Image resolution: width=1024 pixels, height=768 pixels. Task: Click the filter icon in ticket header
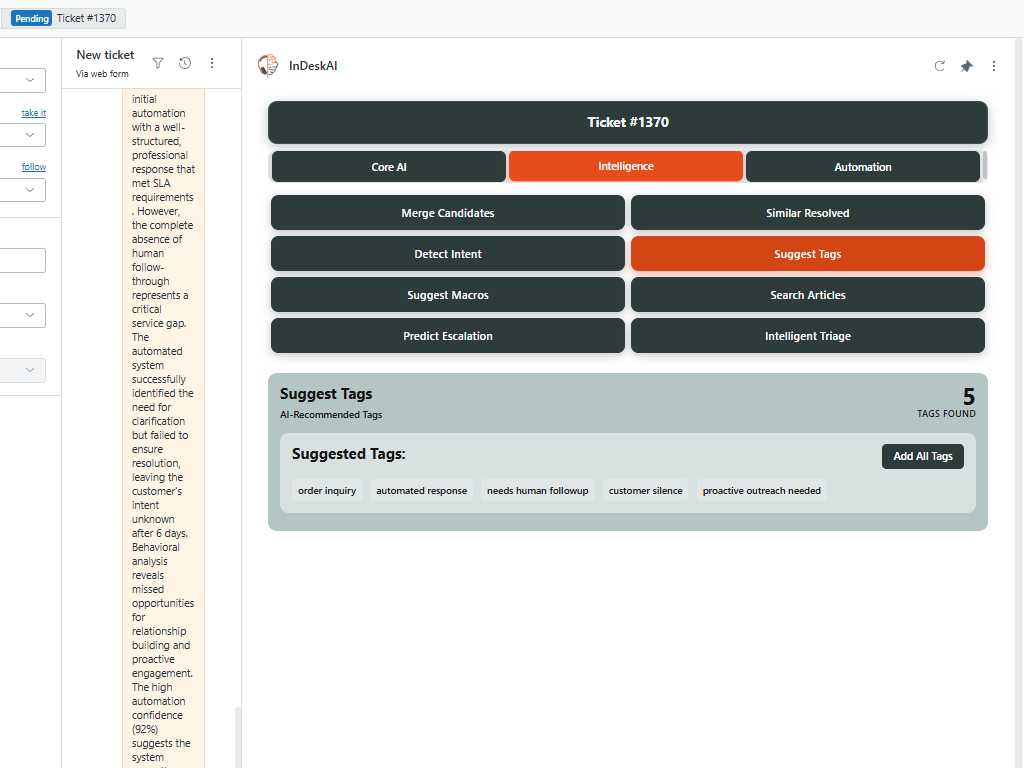click(158, 63)
